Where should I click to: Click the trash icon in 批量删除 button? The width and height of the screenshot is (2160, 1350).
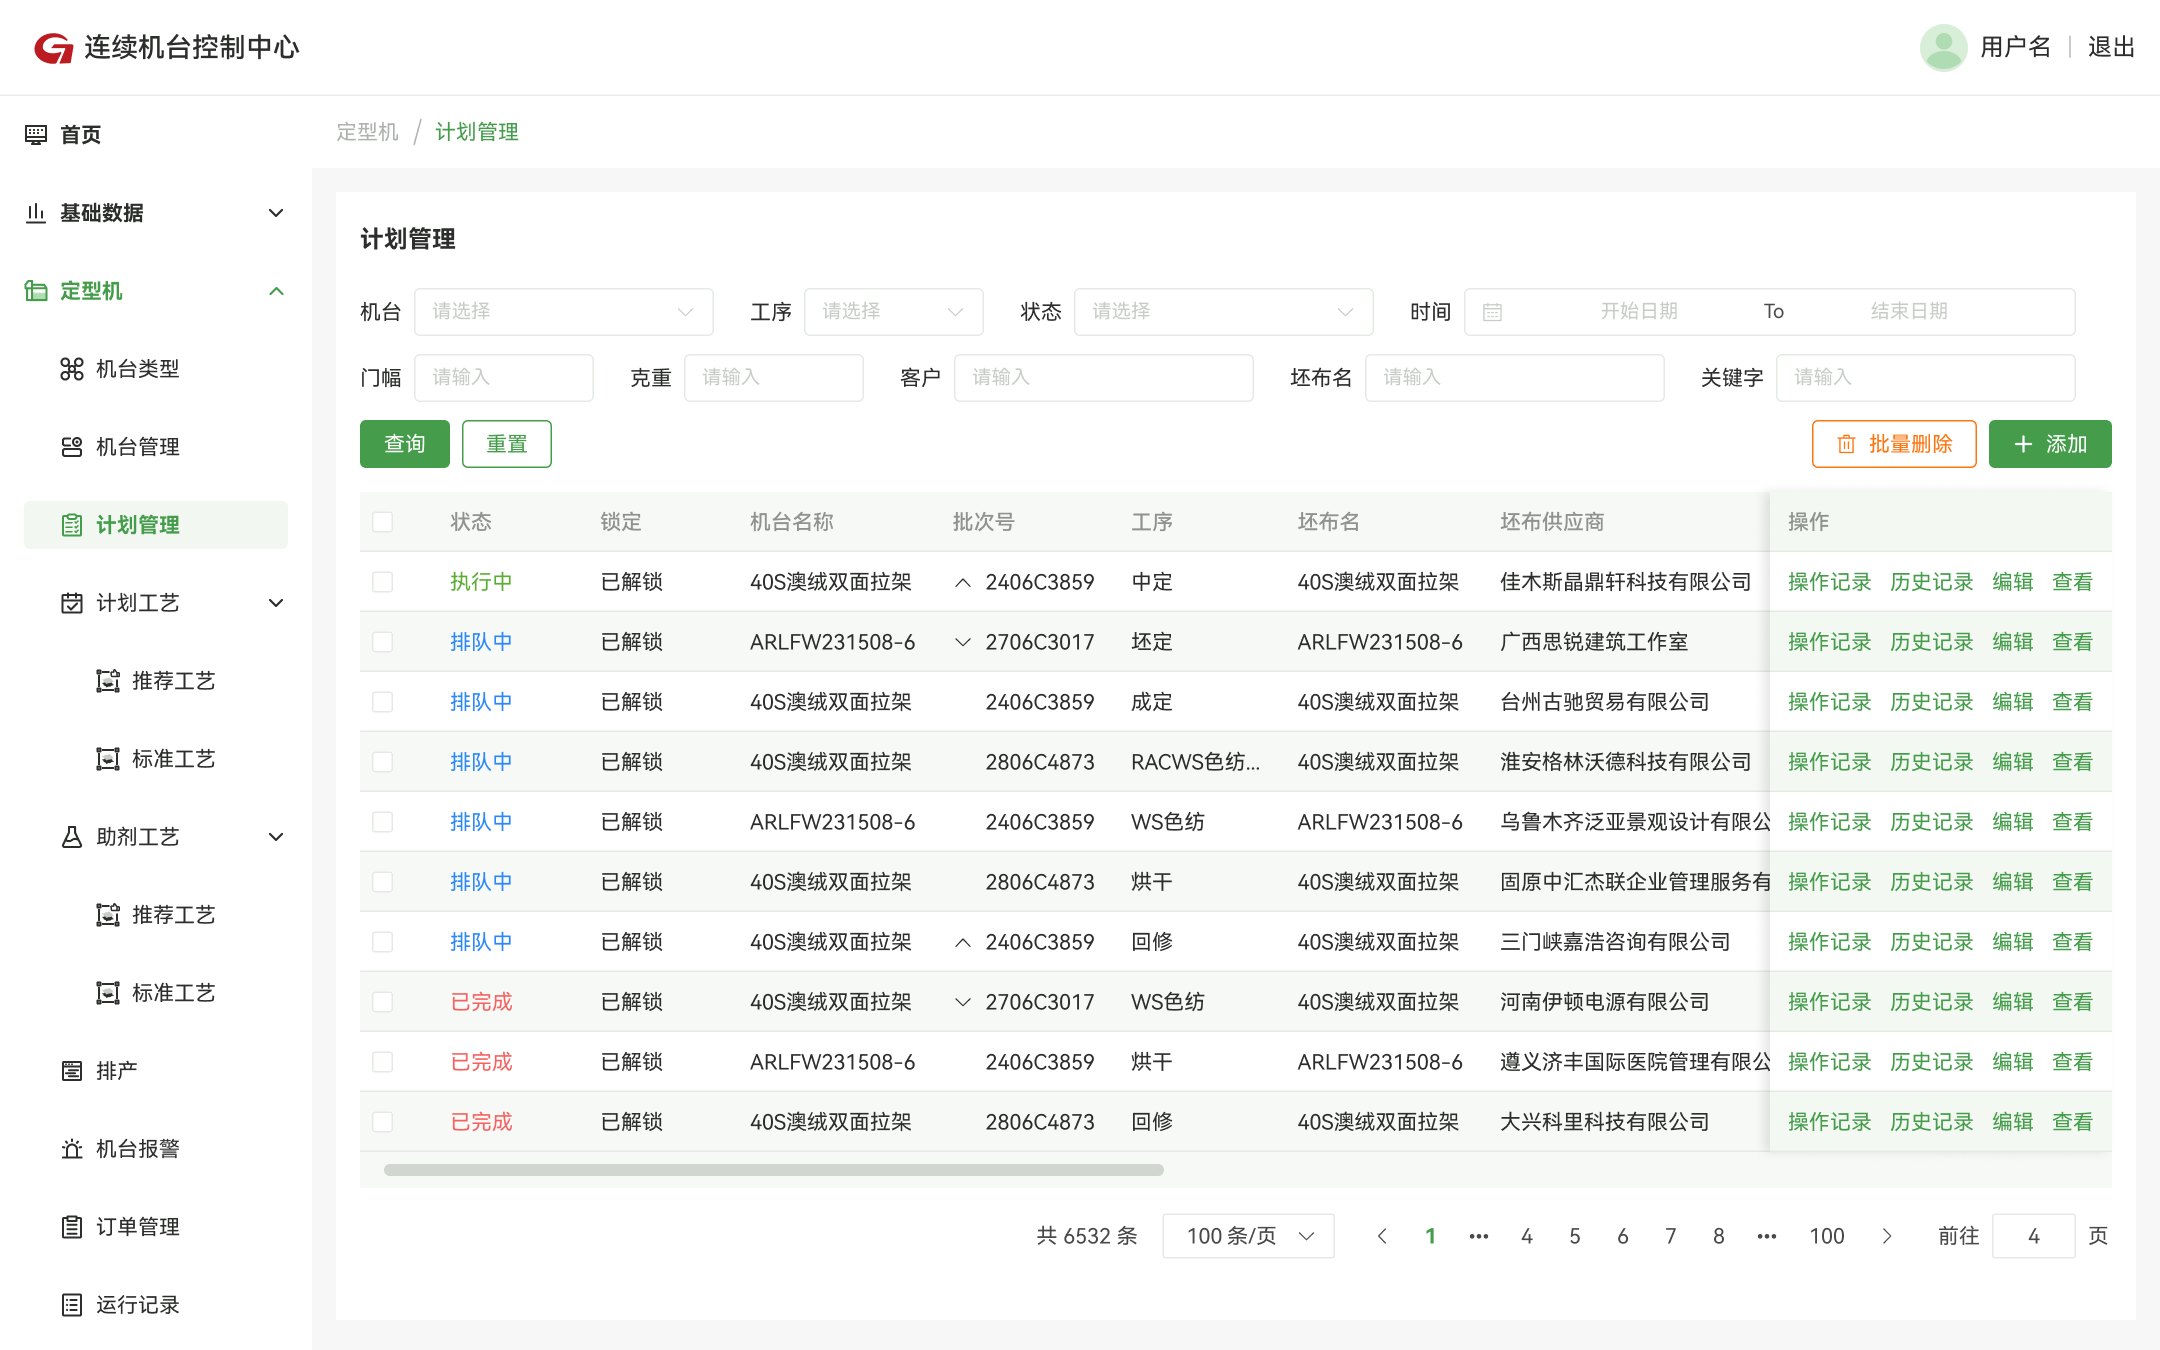(x=1846, y=444)
